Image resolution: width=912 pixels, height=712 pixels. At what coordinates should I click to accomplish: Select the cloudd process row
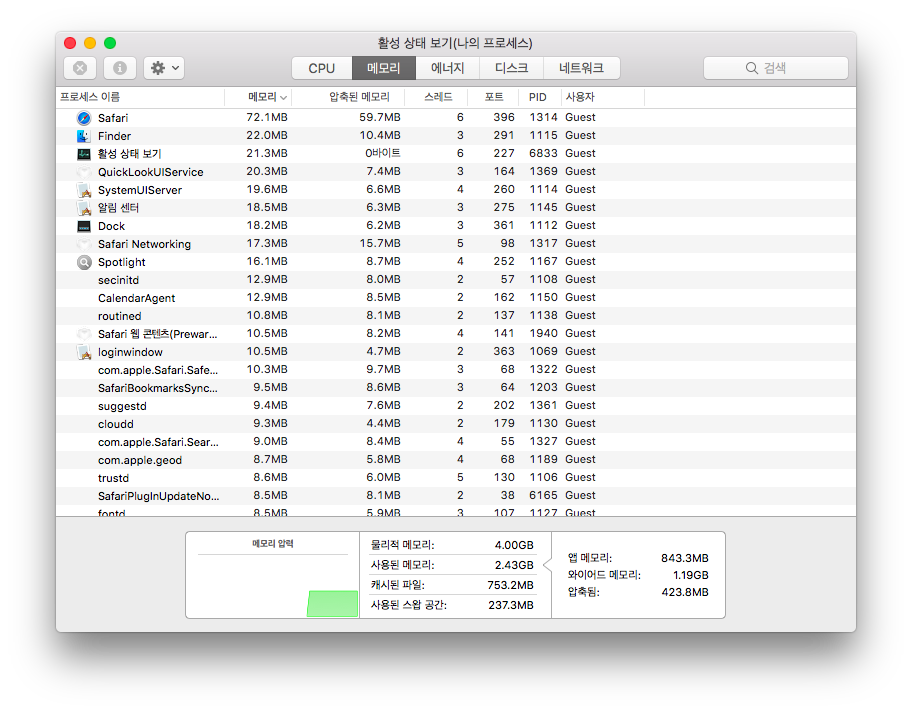456,424
